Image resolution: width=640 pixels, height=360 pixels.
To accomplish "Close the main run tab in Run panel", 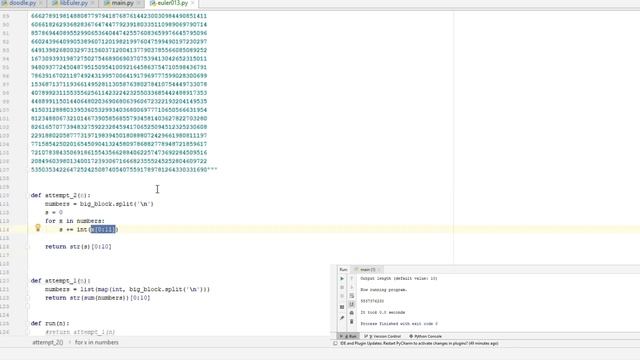I will (x=380, y=269).
